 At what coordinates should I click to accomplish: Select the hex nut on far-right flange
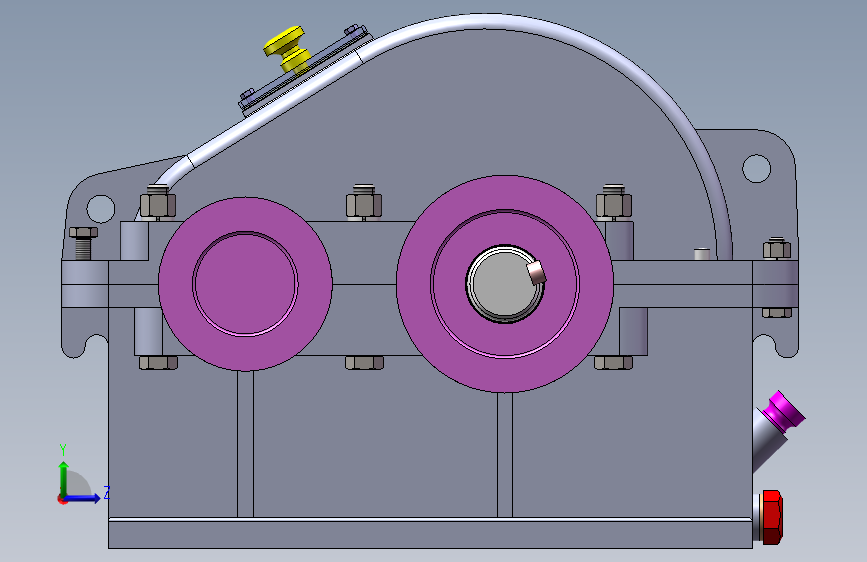click(777, 248)
